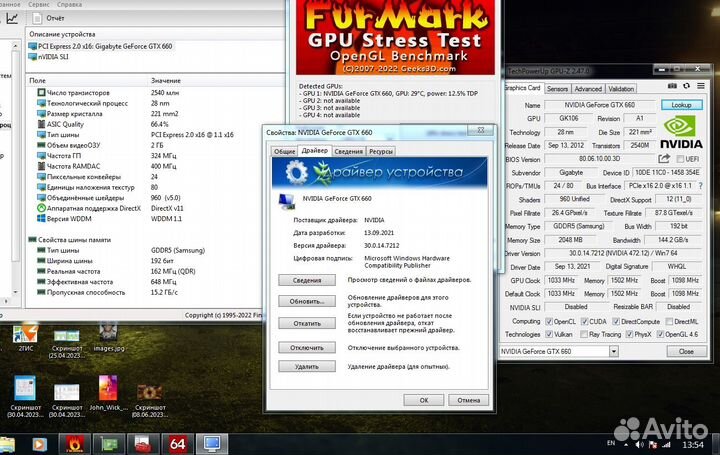Image resolution: width=720 pixels, height=455 pixels.
Task: Switch to Graphics Card tab in GPU-Z
Action: (x=522, y=88)
